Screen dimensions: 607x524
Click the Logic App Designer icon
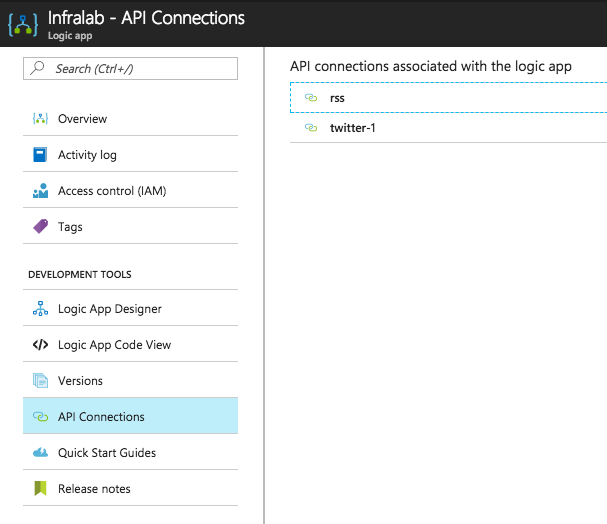pyautogui.click(x=40, y=308)
